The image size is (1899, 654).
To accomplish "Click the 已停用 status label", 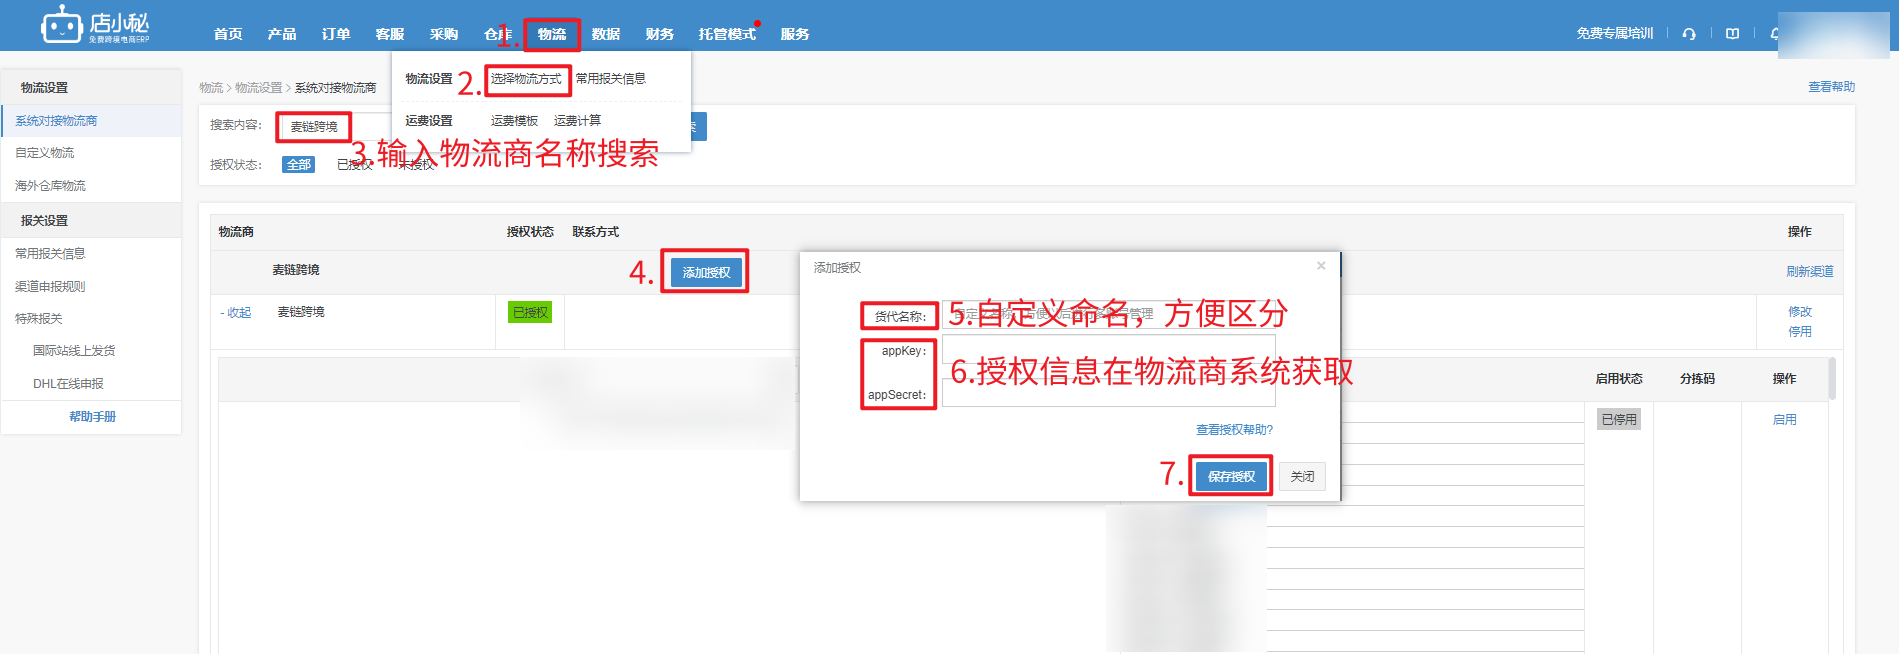I will [1619, 420].
